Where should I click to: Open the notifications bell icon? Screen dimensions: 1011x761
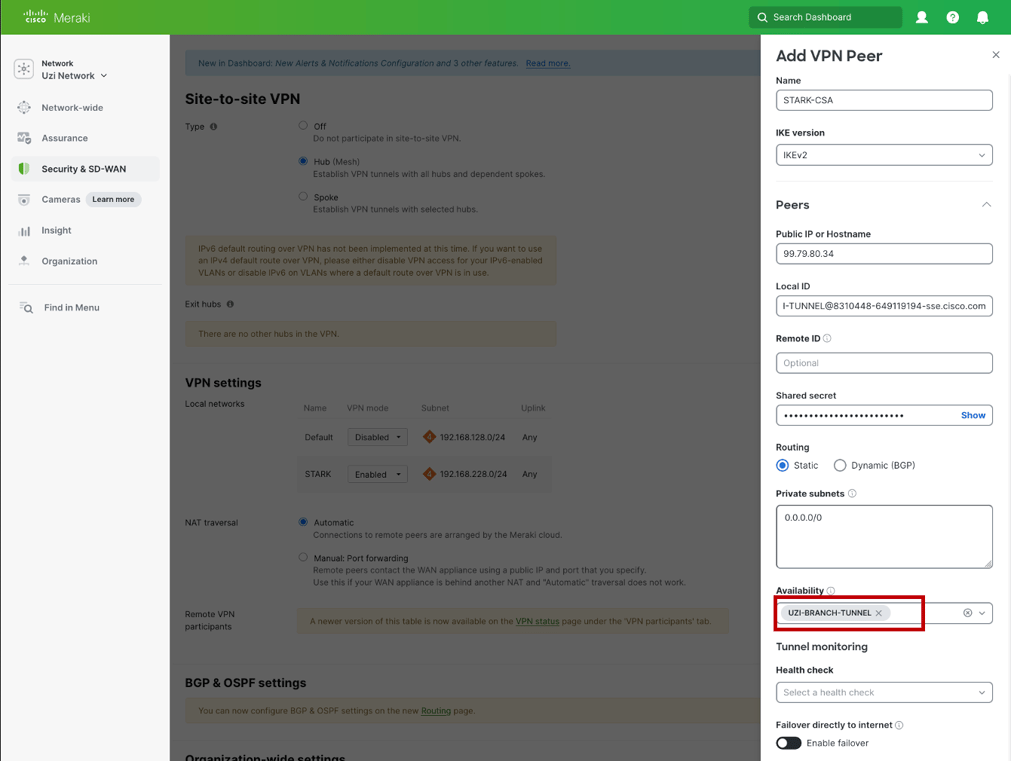pos(983,17)
